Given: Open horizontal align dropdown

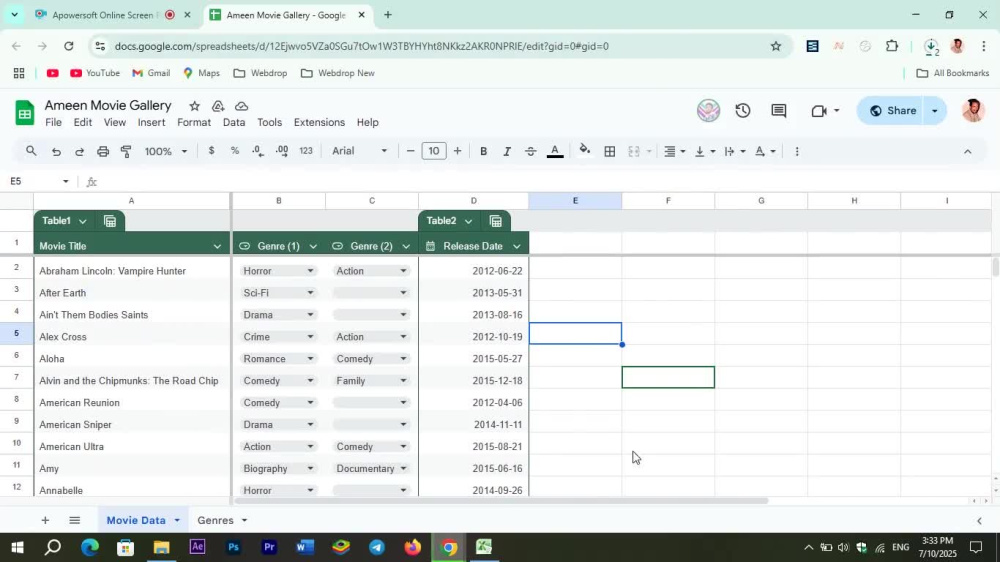Looking at the screenshot, I should point(674,151).
